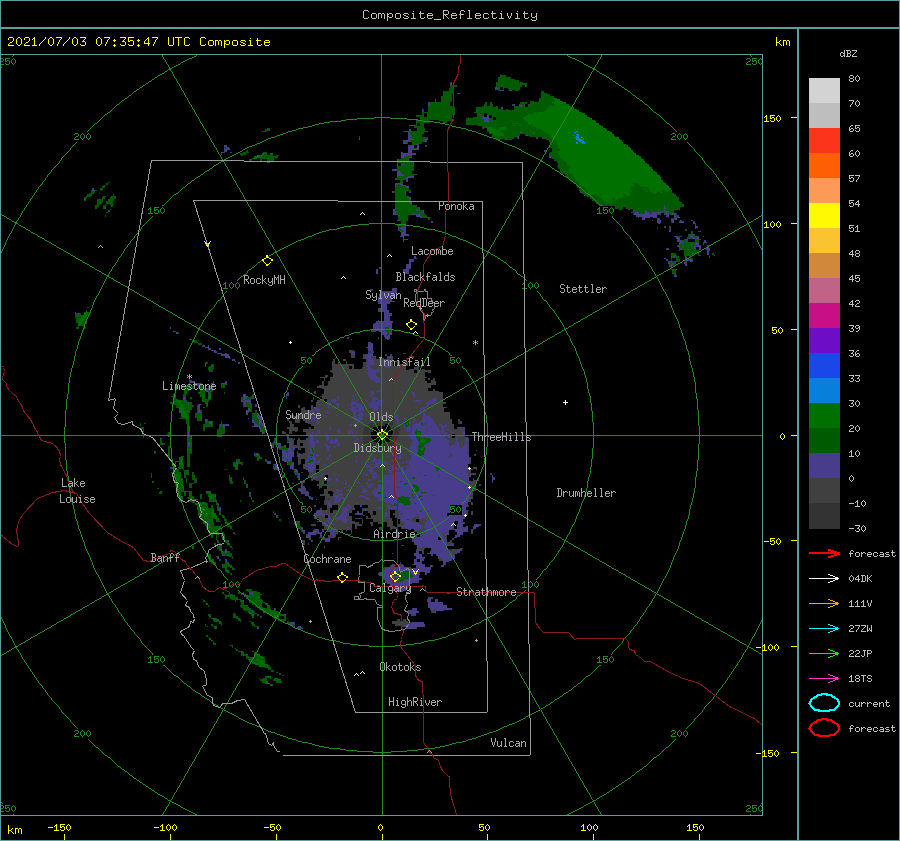Click the Limestone label
Viewport: 900px width, 841px height.
tap(189, 386)
